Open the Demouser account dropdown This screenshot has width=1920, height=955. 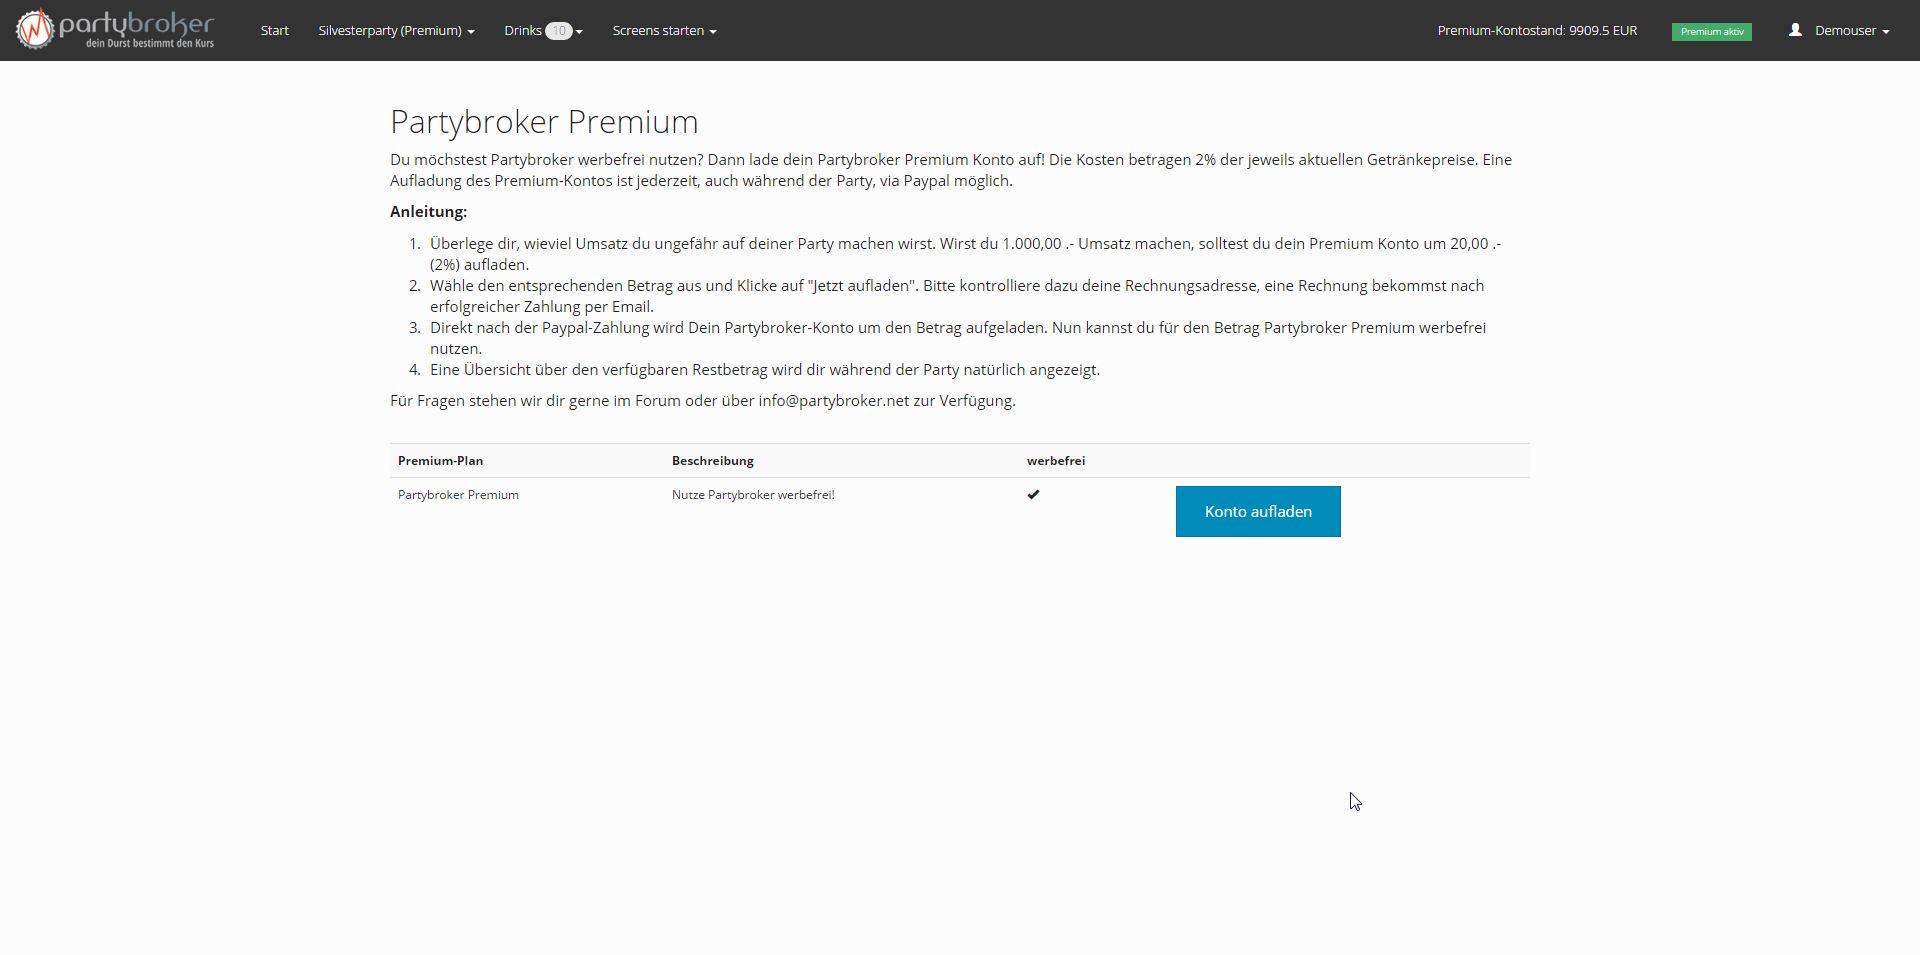[x=1852, y=31]
